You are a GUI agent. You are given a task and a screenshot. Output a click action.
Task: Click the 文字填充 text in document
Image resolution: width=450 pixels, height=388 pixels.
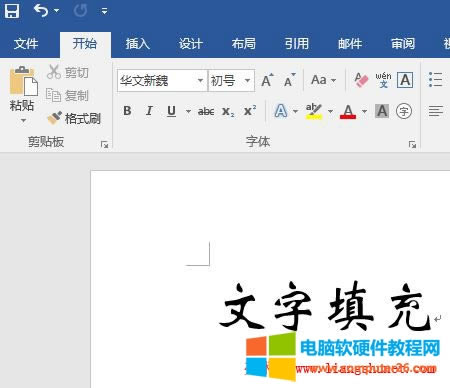326,306
